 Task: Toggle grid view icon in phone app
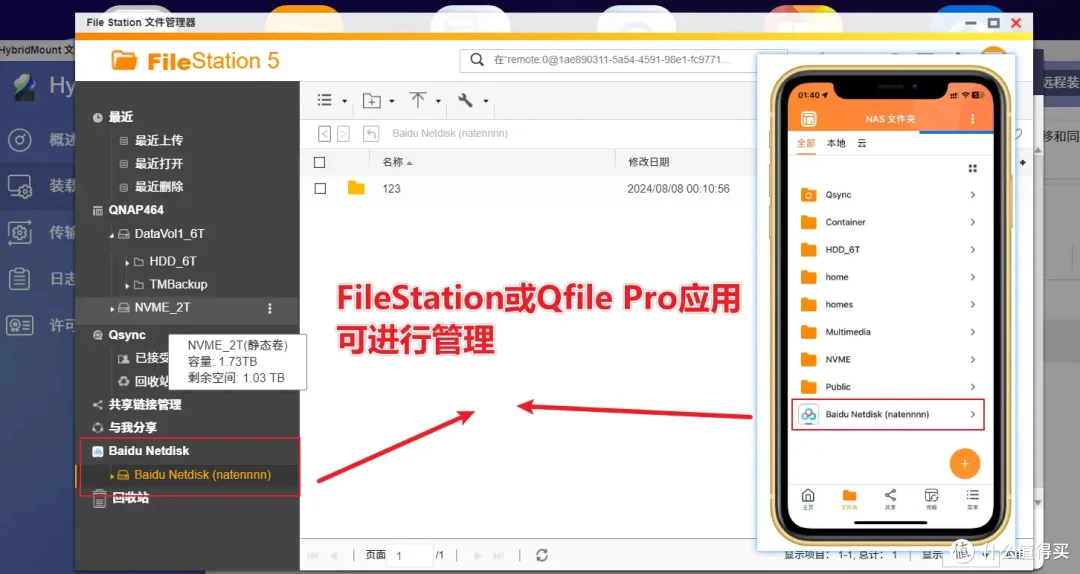[x=973, y=169]
